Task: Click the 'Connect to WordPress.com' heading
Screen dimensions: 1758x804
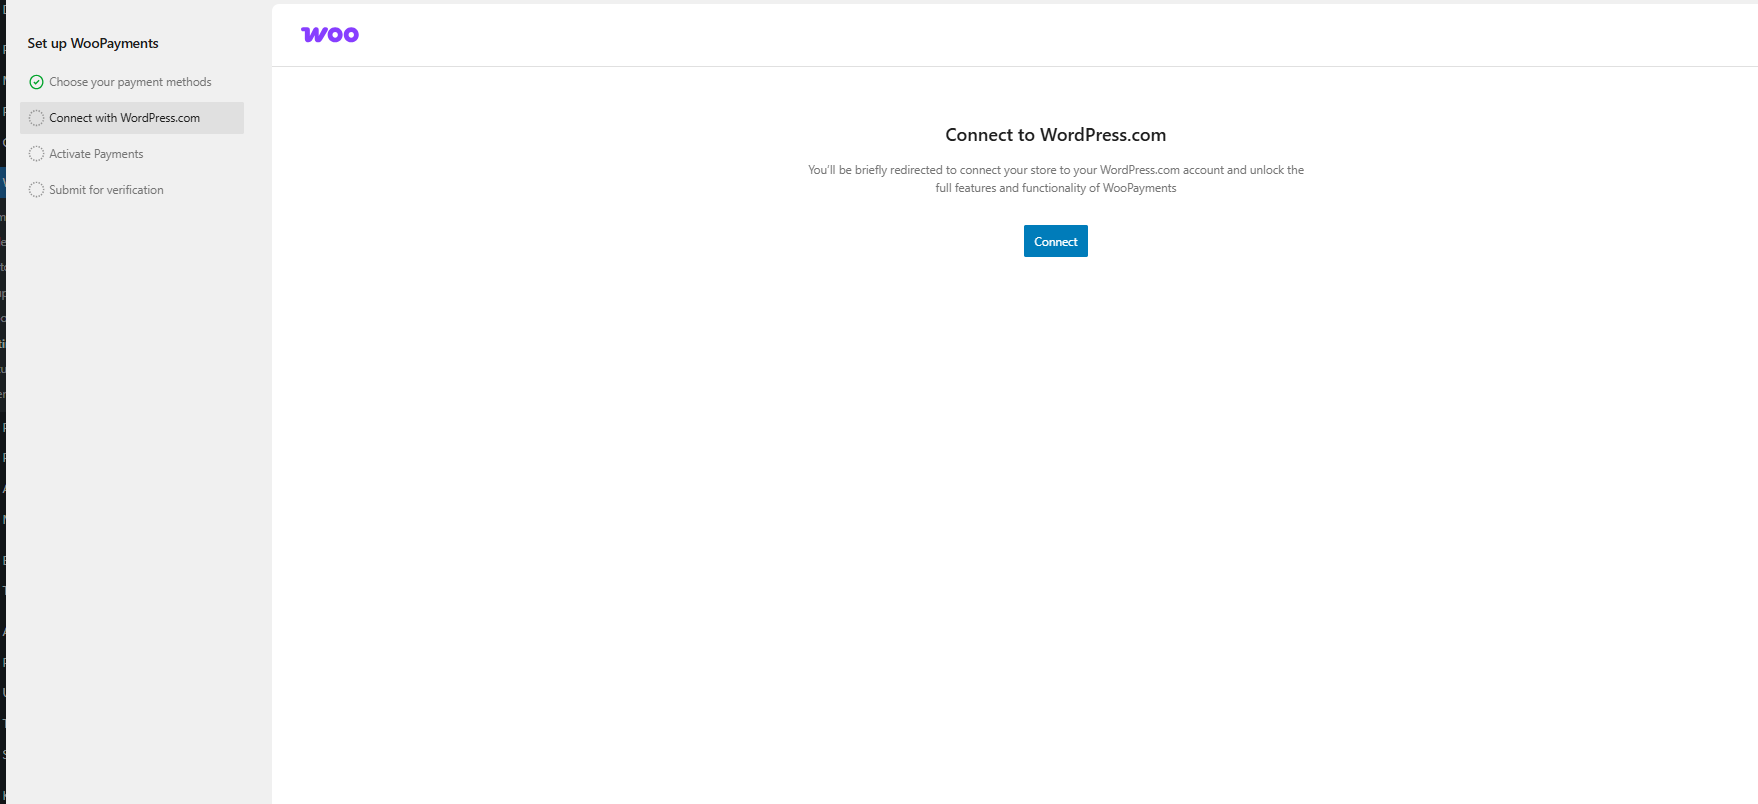Action: click(x=1056, y=135)
